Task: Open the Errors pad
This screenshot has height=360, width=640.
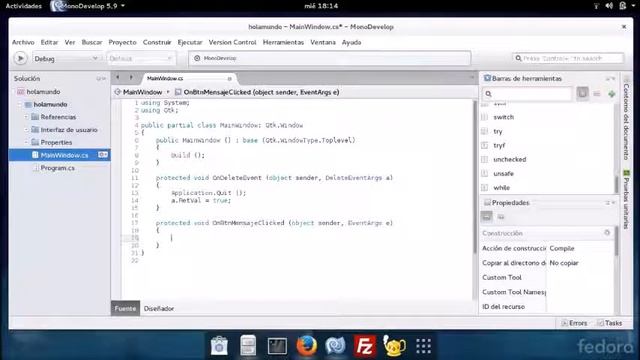Action: coord(574,323)
